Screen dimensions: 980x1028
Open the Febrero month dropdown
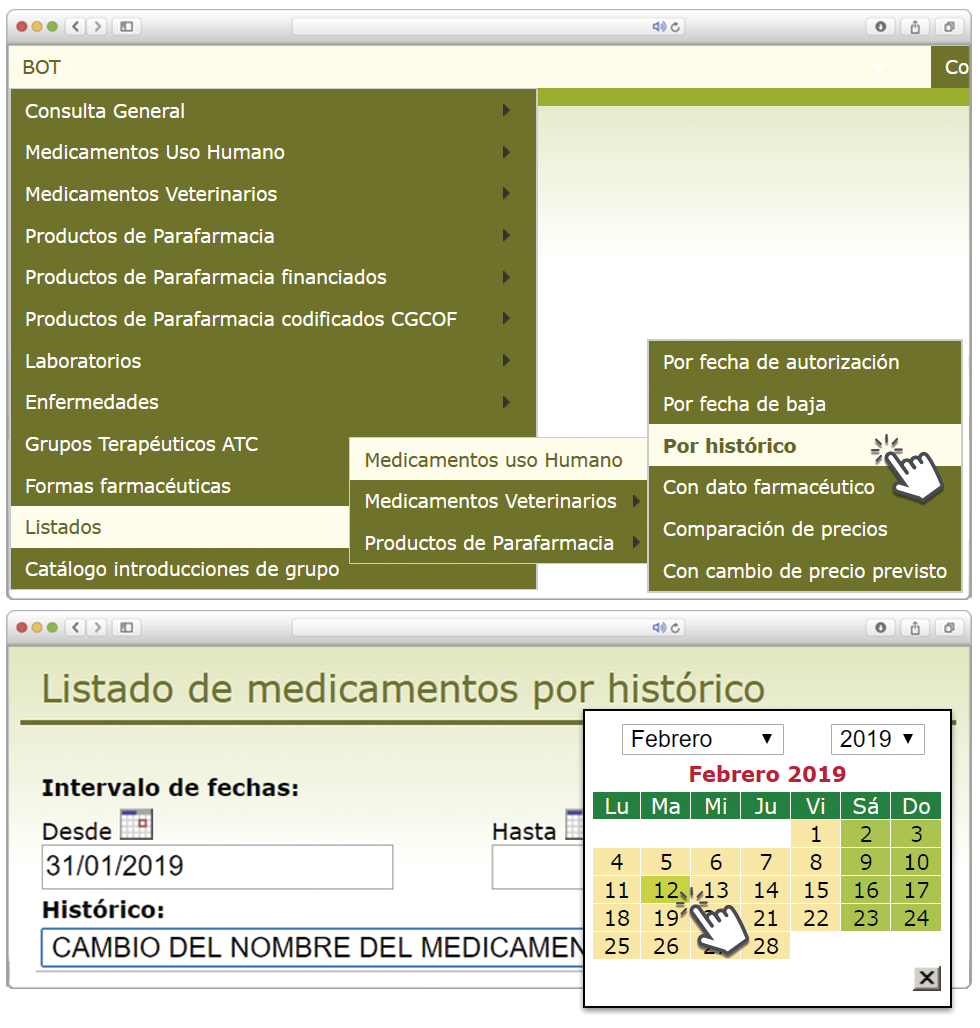[x=702, y=740]
